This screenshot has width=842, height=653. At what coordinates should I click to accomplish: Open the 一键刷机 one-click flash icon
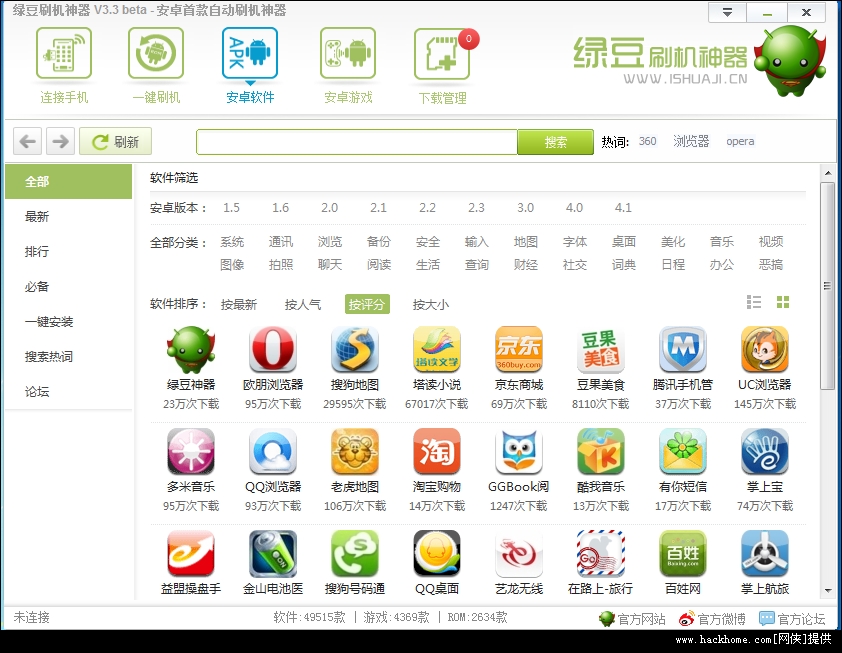156,53
